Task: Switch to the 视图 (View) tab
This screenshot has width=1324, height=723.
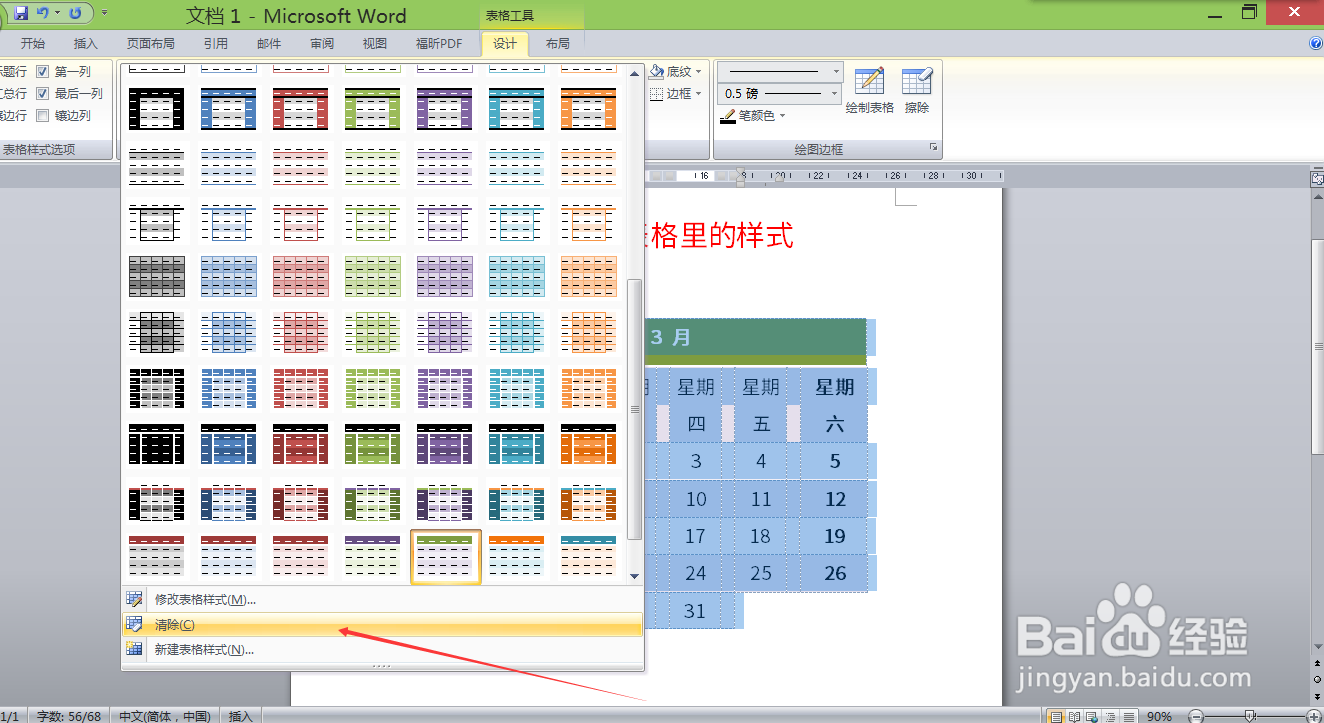Action: coord(375,44)
